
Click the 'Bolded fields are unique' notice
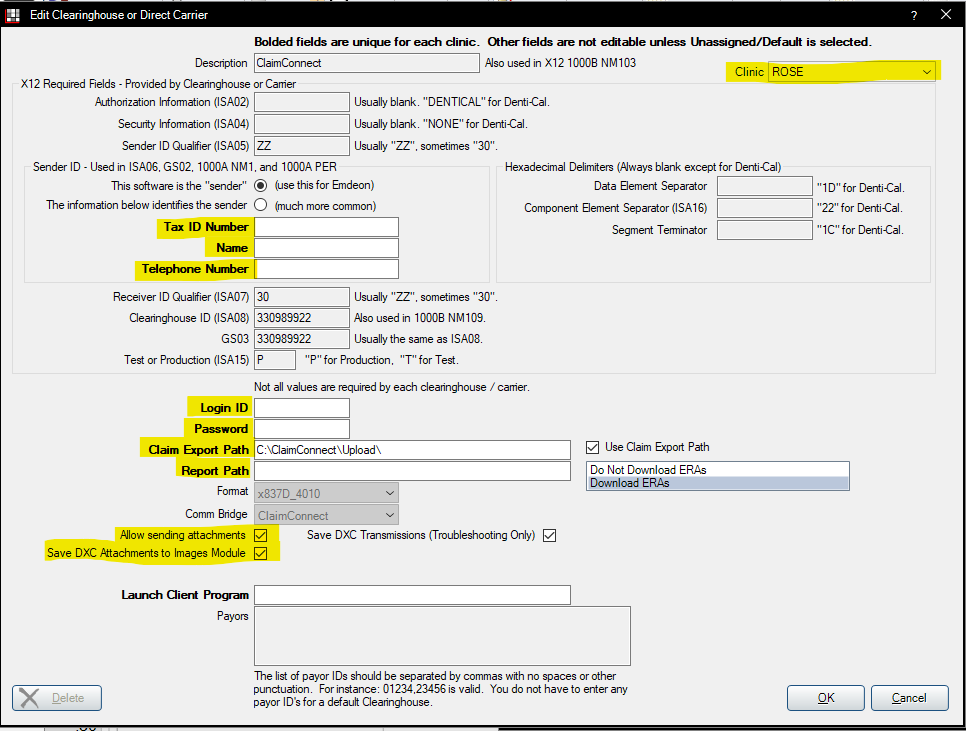[x=562, y=42]
